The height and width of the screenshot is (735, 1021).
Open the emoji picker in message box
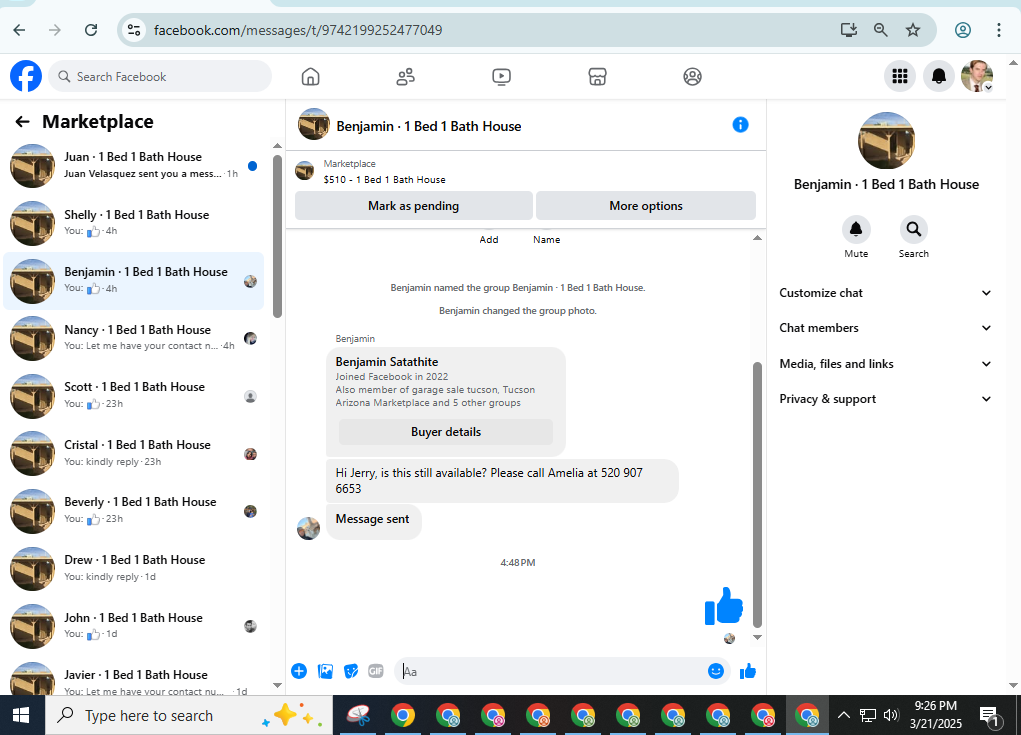click(716, 671)
